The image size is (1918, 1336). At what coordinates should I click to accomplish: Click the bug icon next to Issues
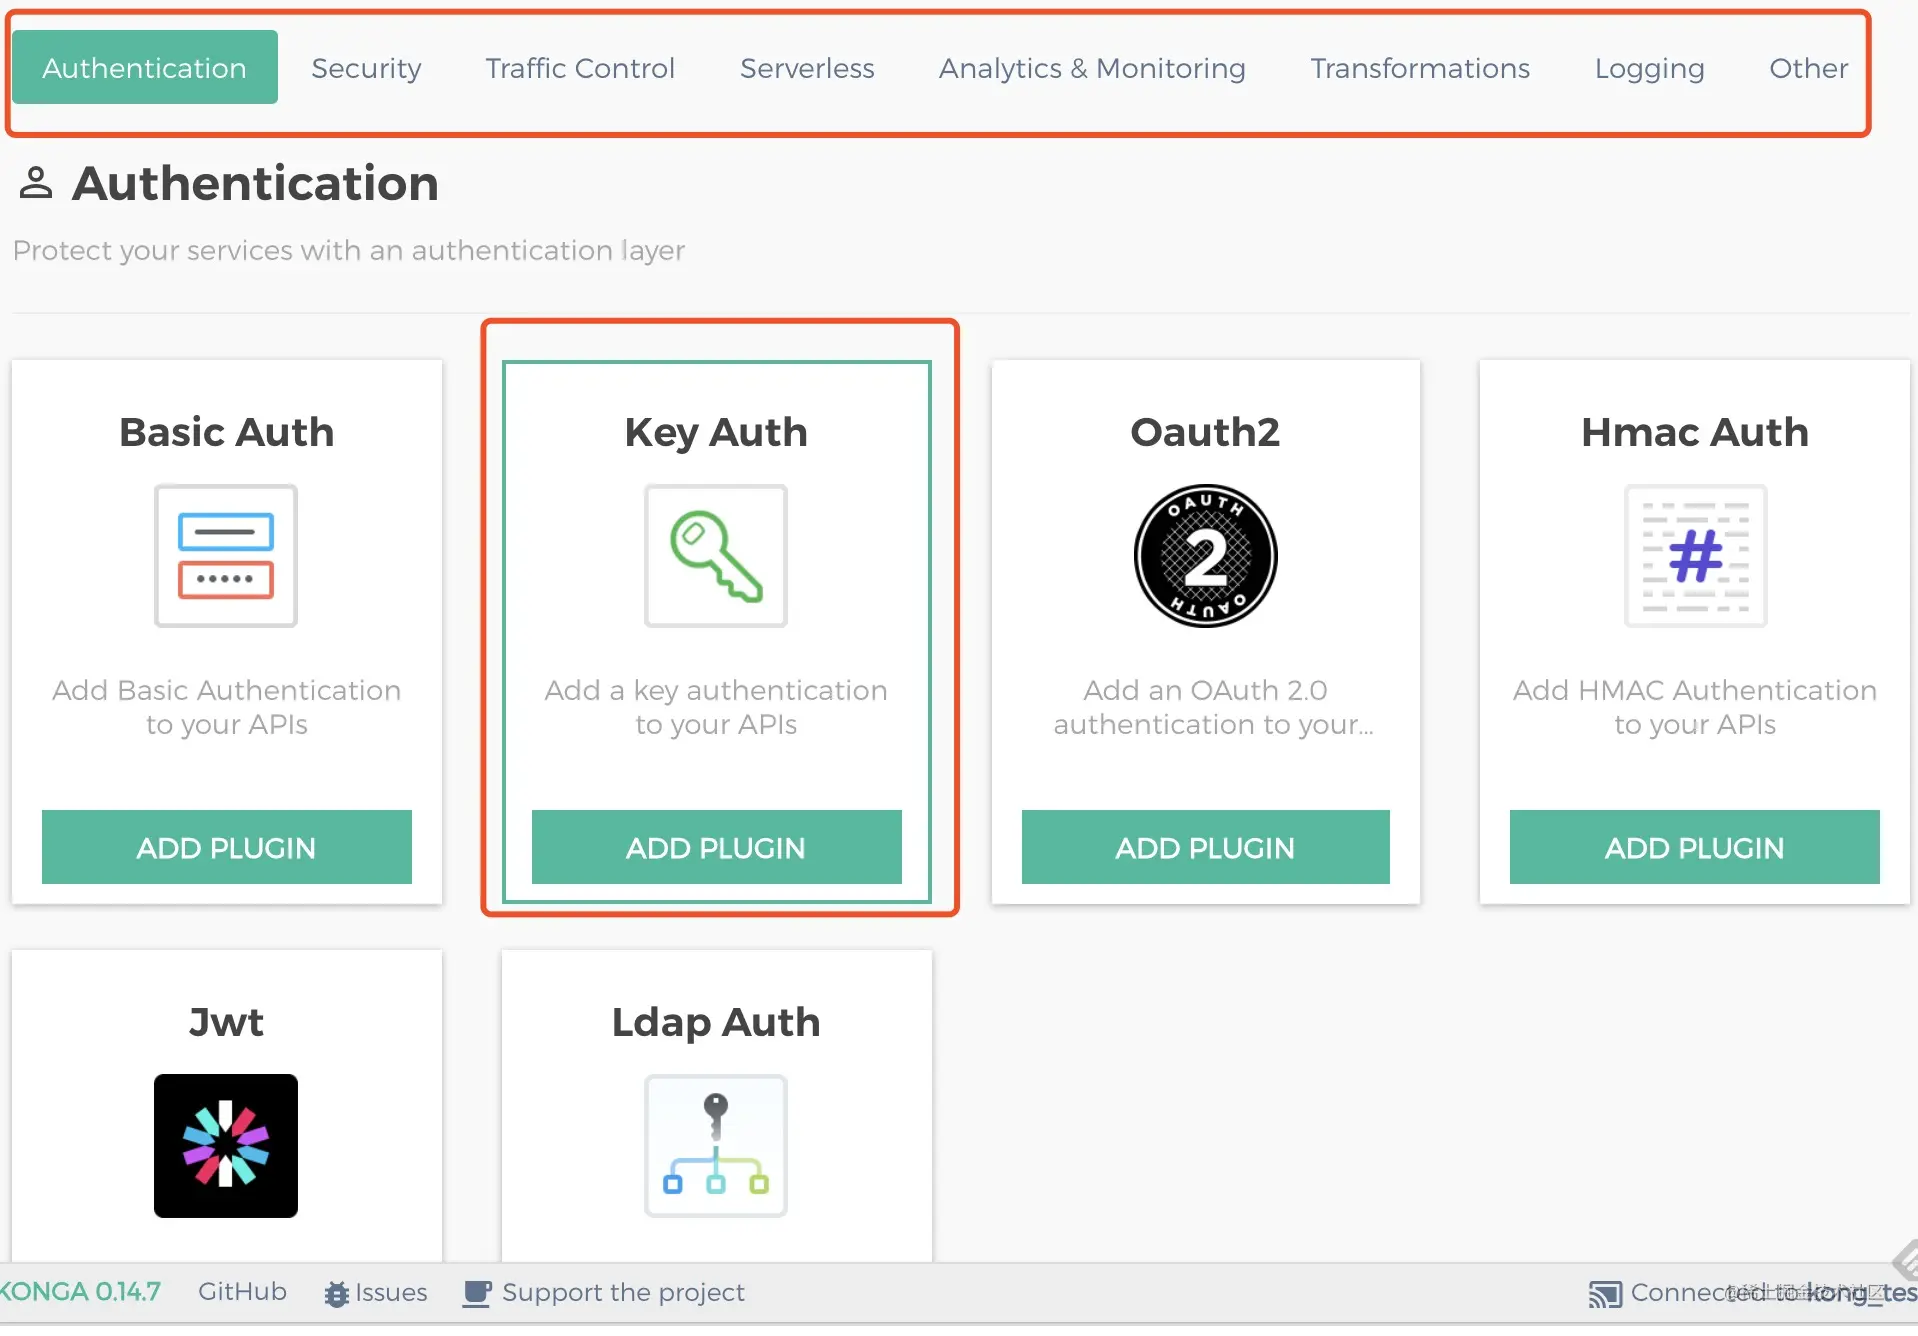point(336,1294)
